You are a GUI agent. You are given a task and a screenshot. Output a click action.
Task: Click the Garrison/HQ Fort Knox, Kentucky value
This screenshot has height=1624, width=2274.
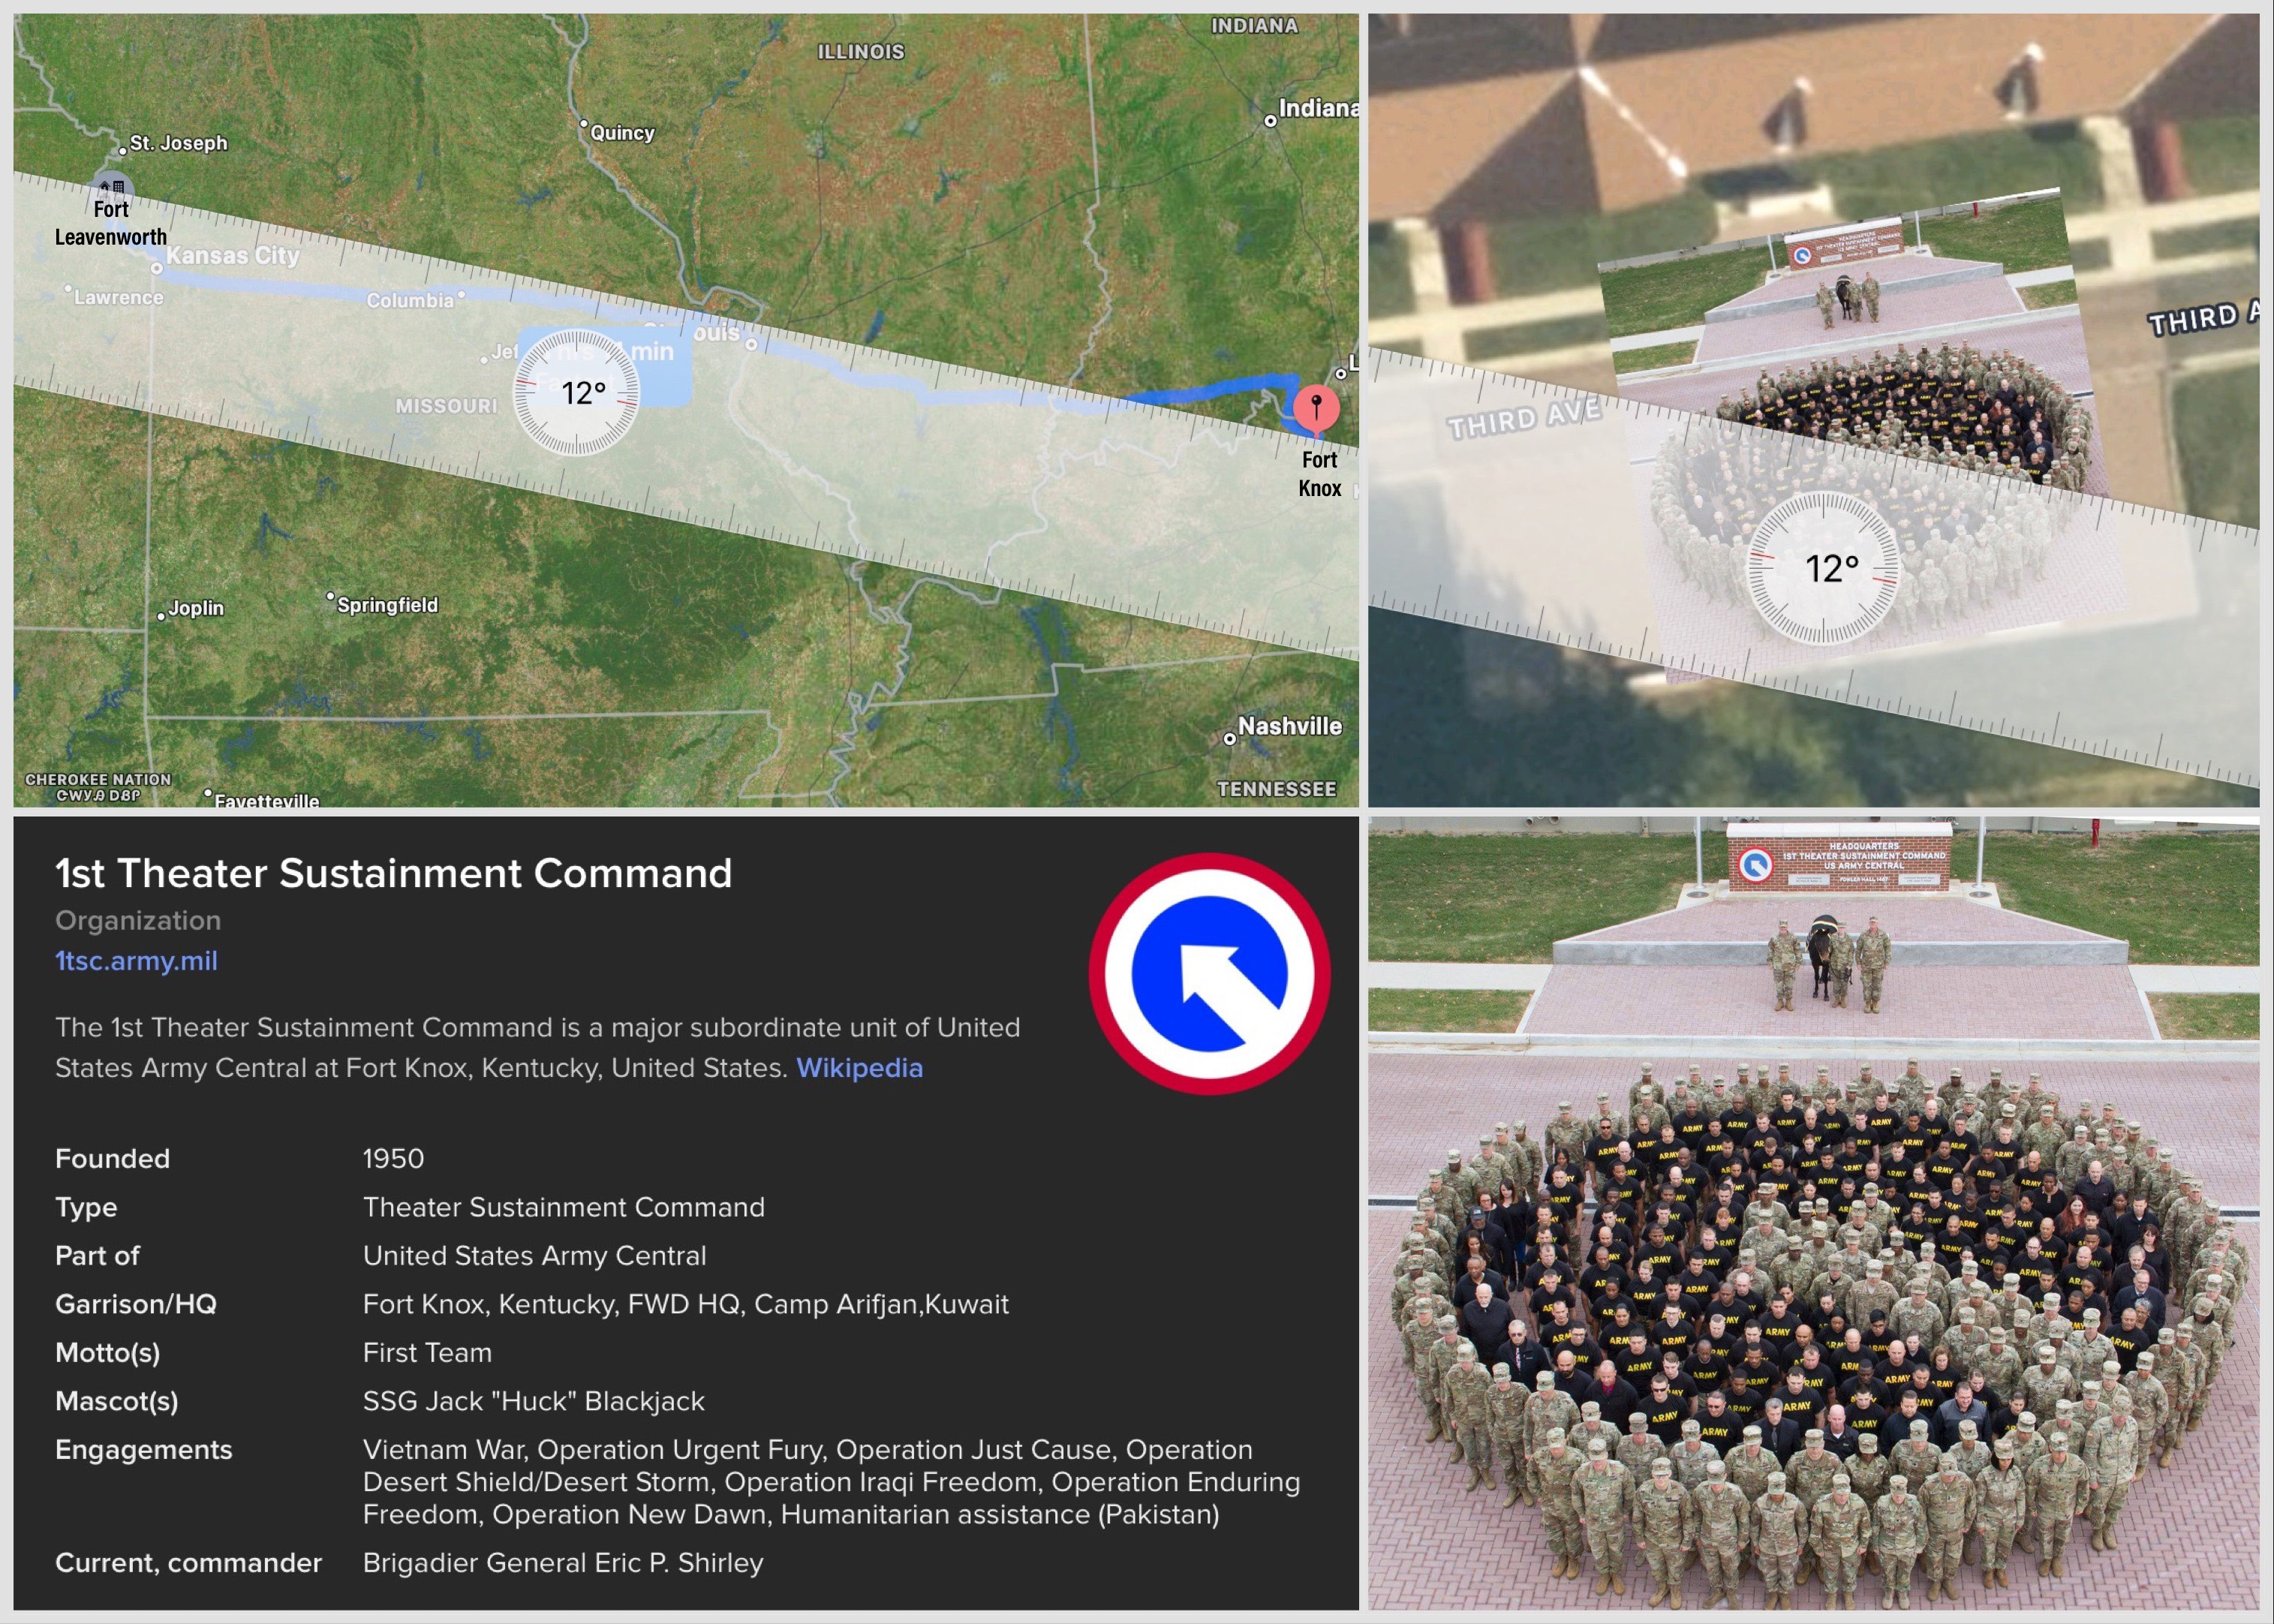pyautogui.click(x=685, y=1304)
